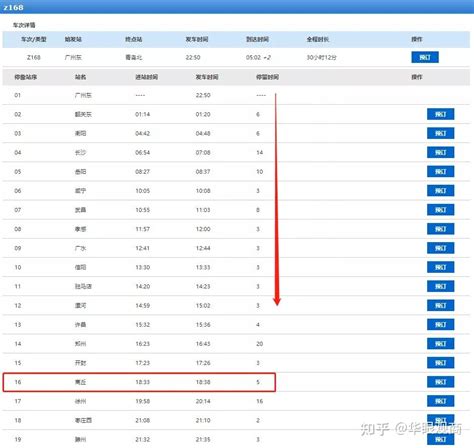
Task: Click terminal station 青岛北
Action: click(x=134, y=57)
